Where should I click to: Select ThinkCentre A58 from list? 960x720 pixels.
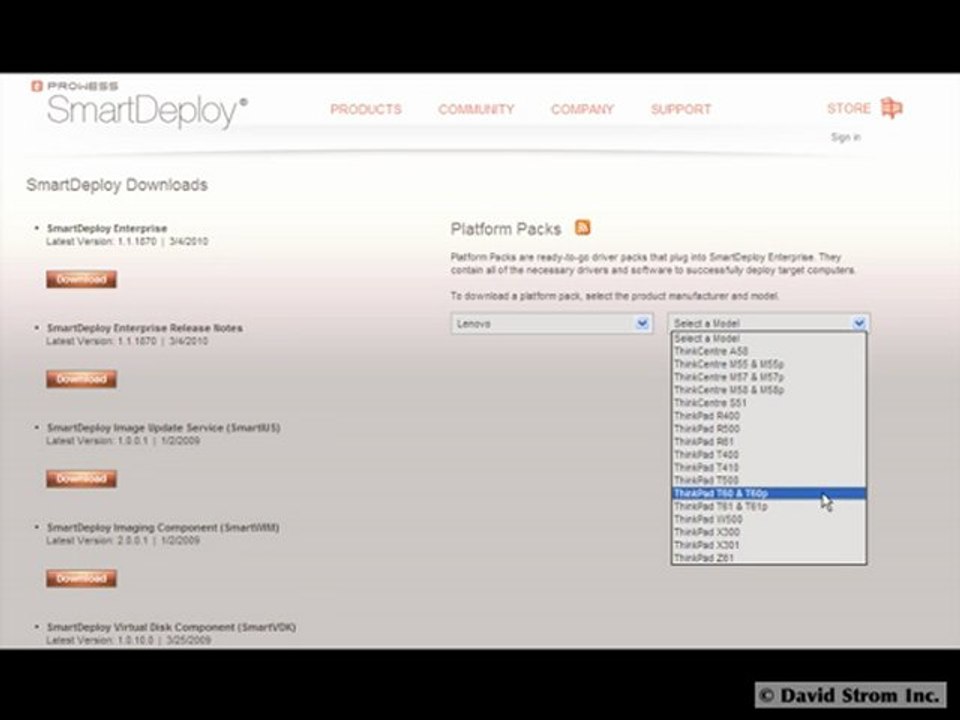point(769,351)
